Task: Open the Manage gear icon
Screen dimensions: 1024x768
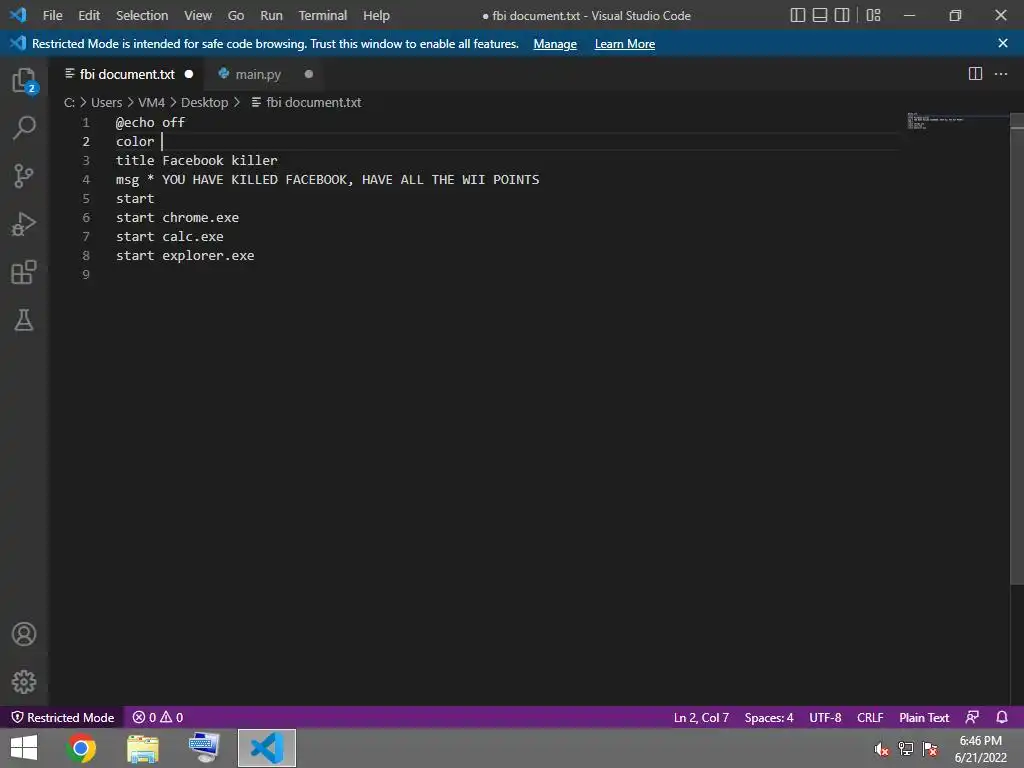Action: point(24,682)
